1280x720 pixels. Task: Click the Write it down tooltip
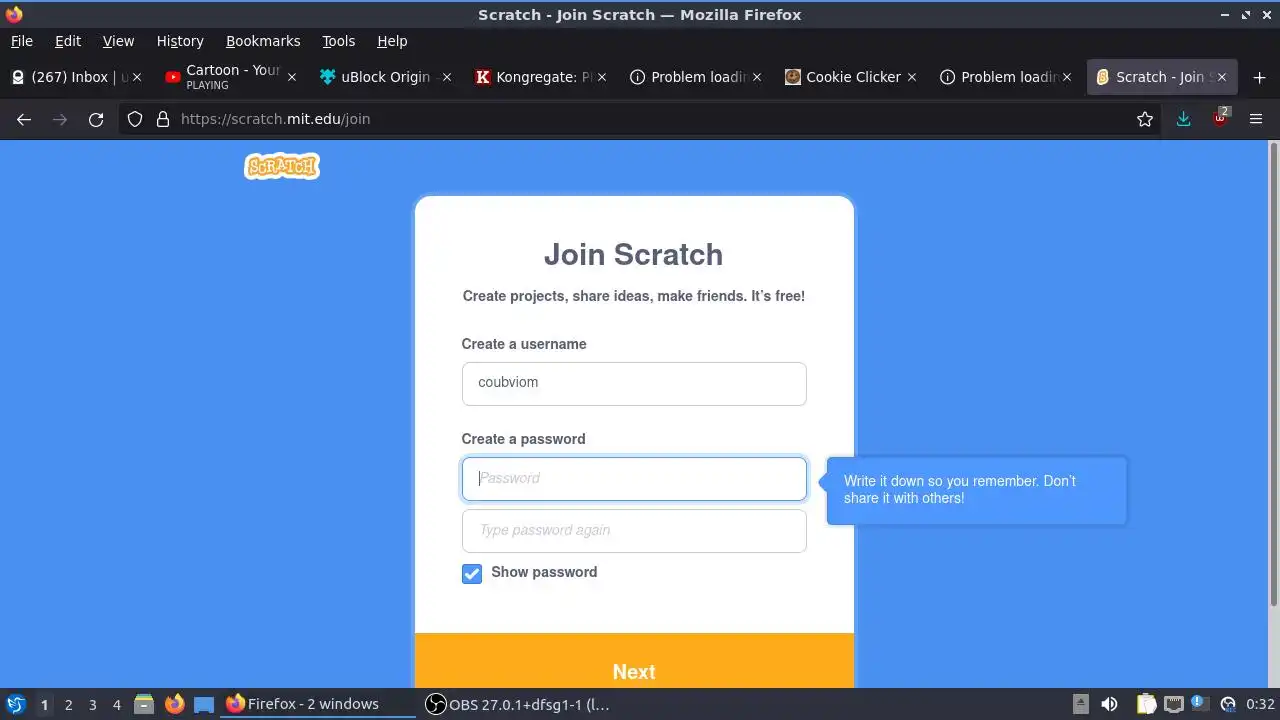pos(976,490)
